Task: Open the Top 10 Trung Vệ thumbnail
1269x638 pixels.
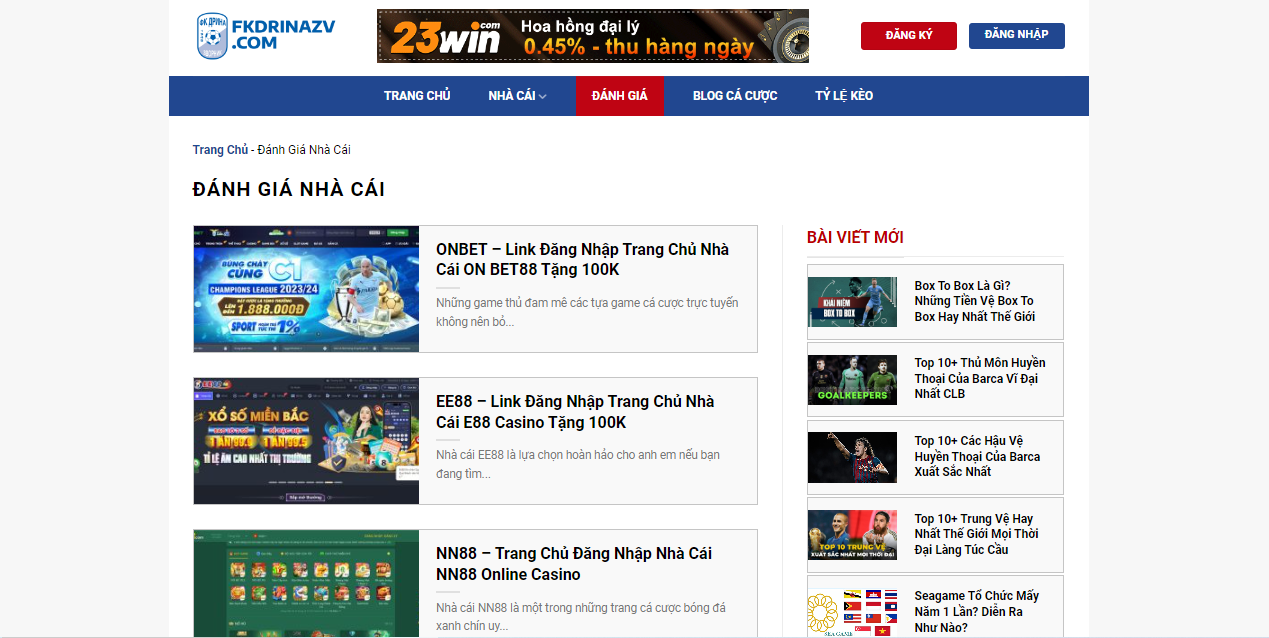Action: [x=853, y=535]
